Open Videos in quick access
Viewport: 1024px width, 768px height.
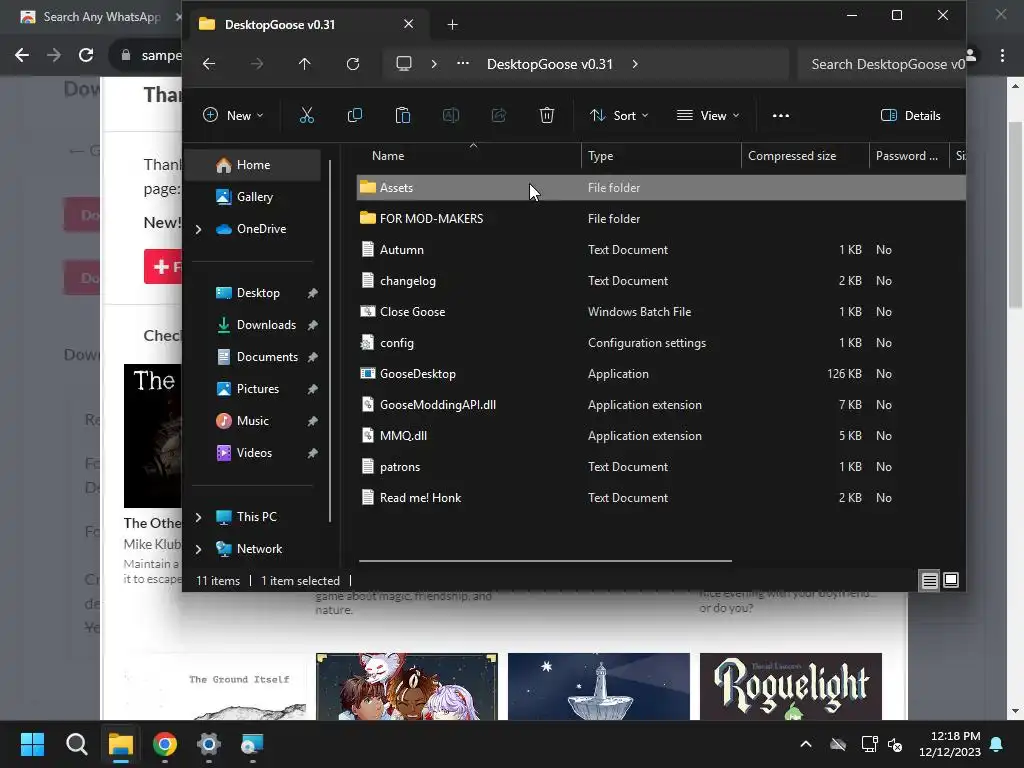(x=253, y=453)
